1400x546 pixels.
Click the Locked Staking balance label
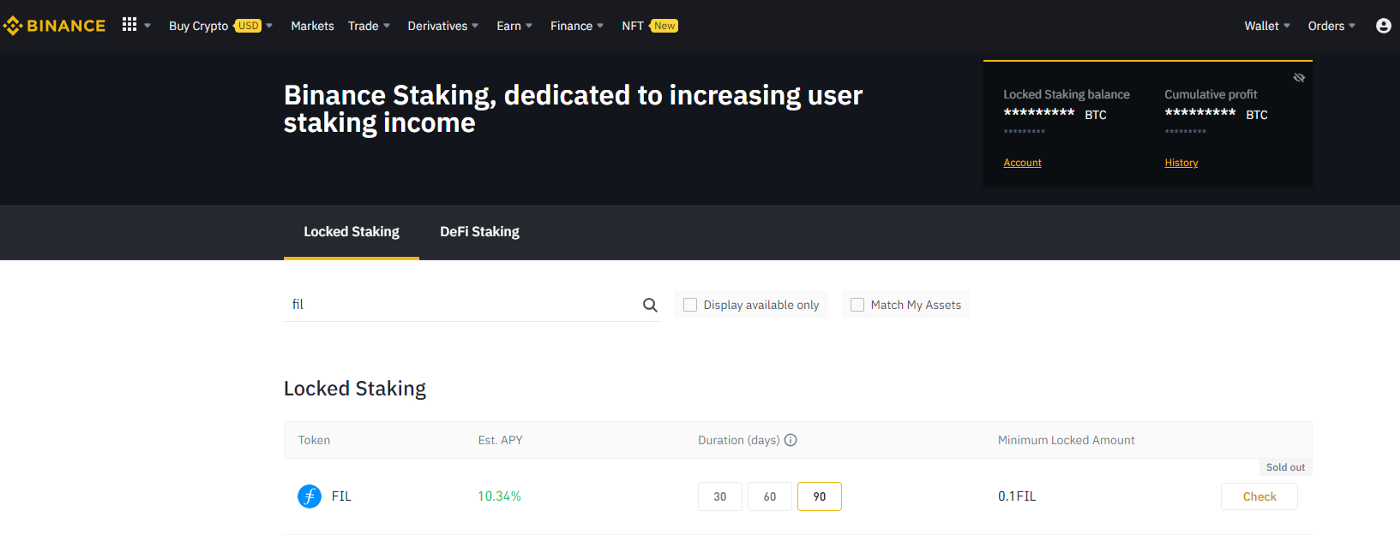(1066, 94)
